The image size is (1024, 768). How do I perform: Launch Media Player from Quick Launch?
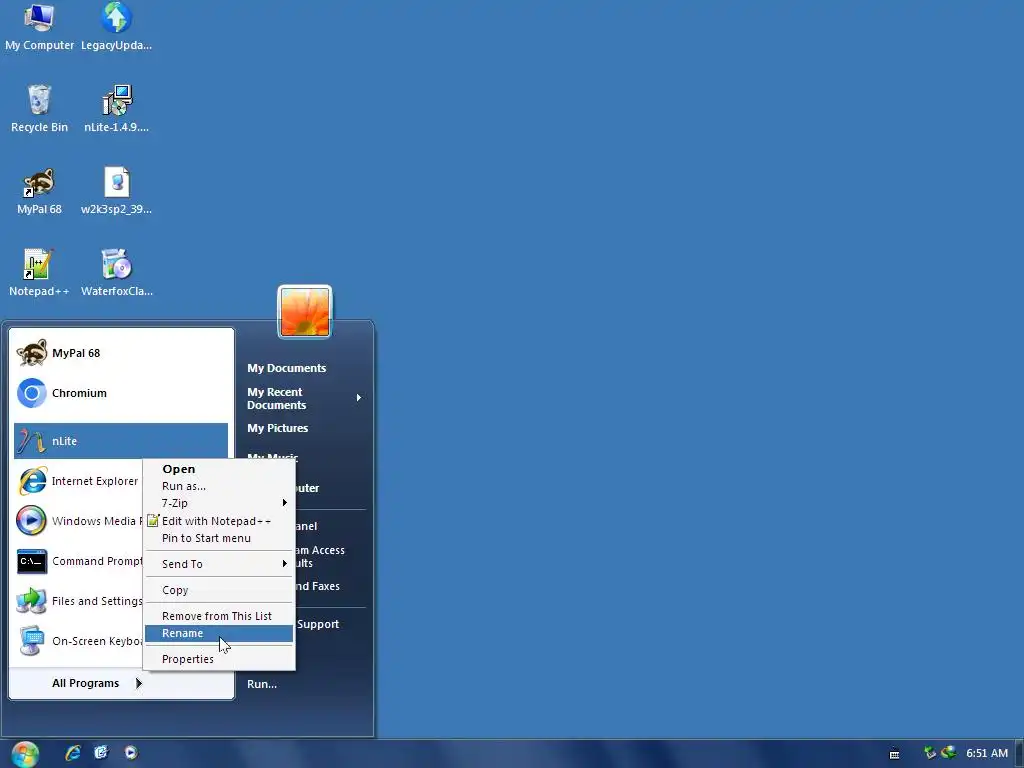pyautogui.click(x=131, y=753)
